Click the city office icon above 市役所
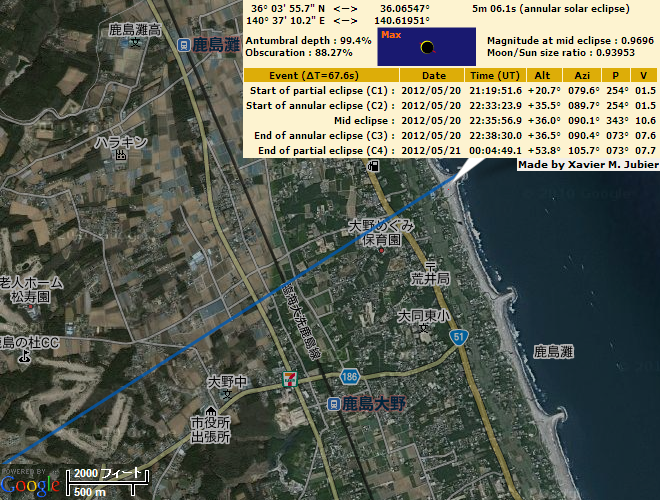This screenshot has width=660, height=500. pos(211,411)
